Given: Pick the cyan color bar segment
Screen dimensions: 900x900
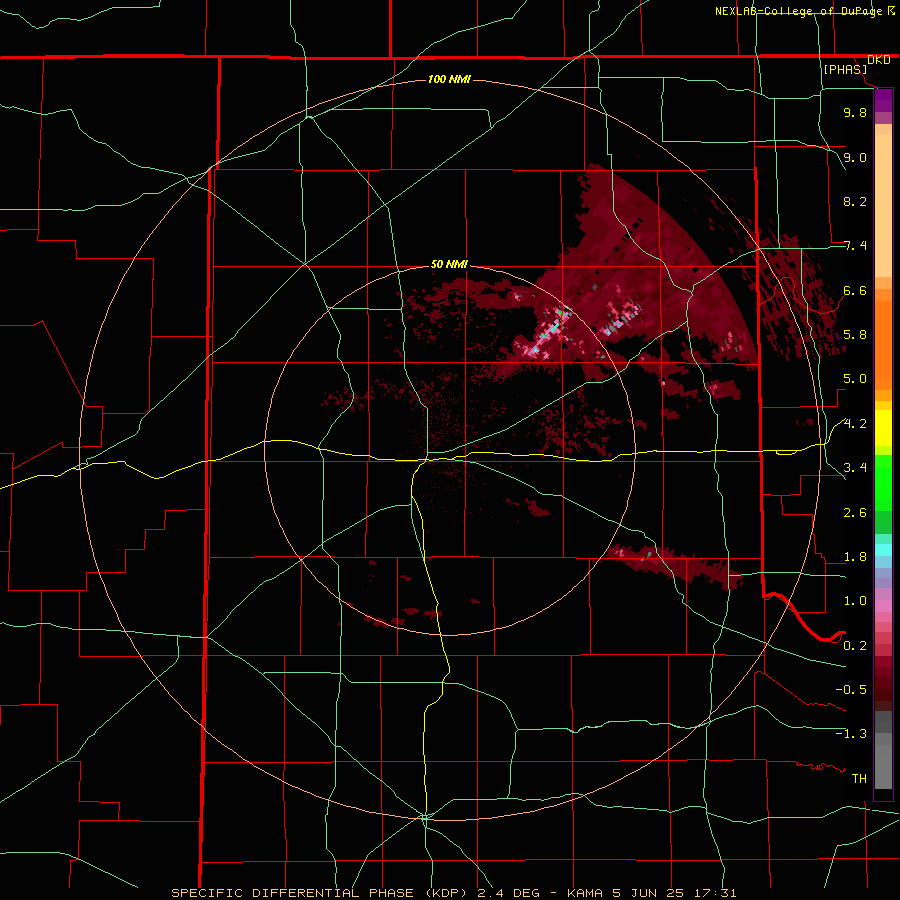Looking at the screenshot, I should coord(883,550).
